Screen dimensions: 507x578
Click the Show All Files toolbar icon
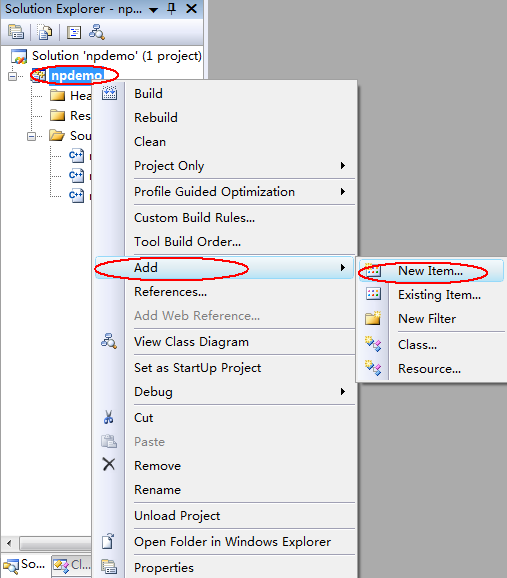pyautogui.click(x=45, y=32)
